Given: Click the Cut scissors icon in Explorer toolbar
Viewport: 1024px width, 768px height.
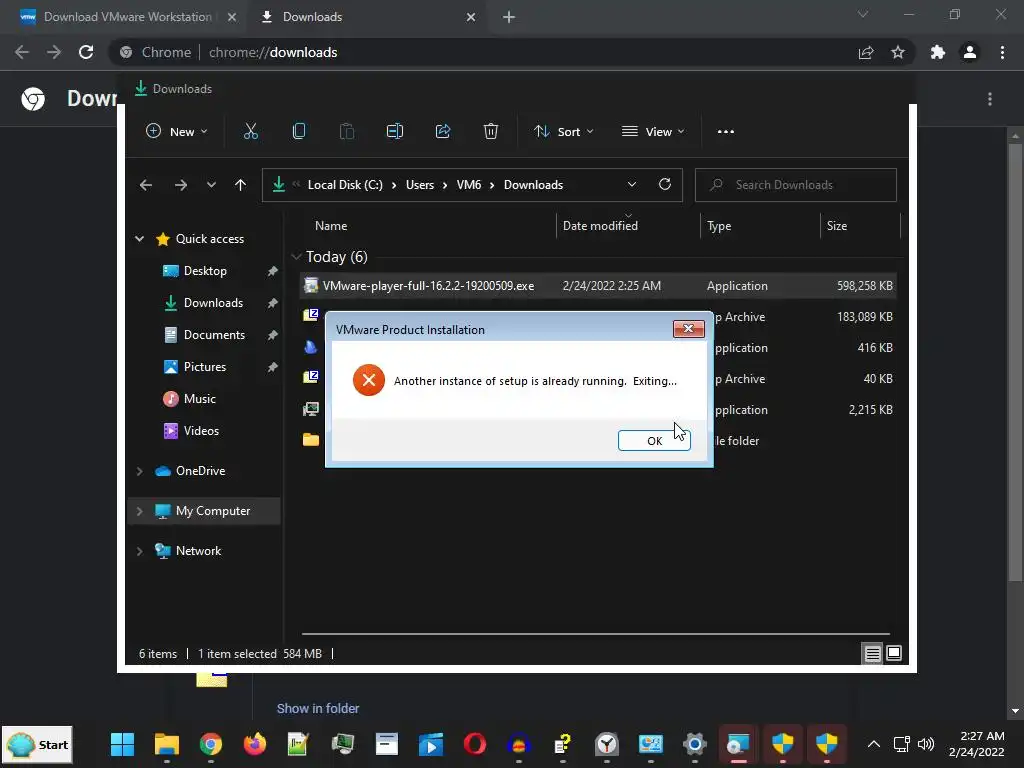Looking at the screenshot, I should [x=251, y=131].
